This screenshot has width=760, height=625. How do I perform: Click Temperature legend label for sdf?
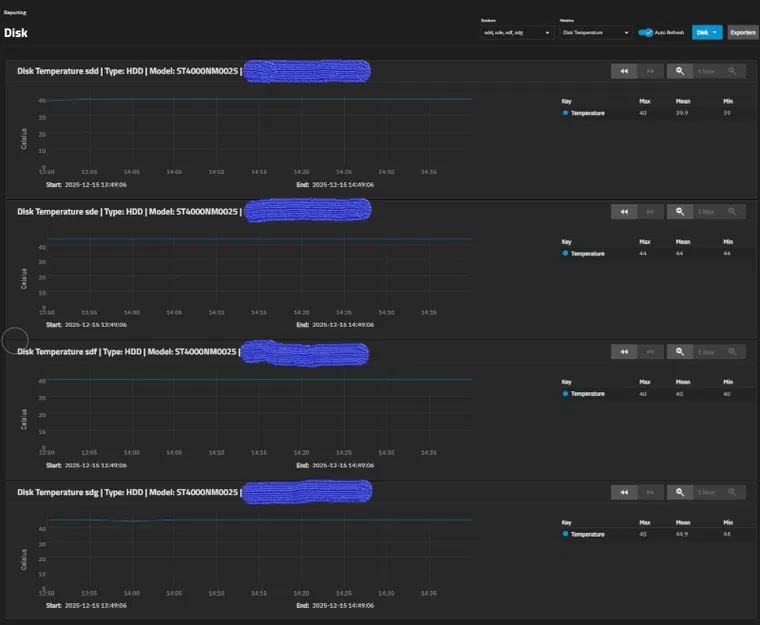(x=587, y=394)
